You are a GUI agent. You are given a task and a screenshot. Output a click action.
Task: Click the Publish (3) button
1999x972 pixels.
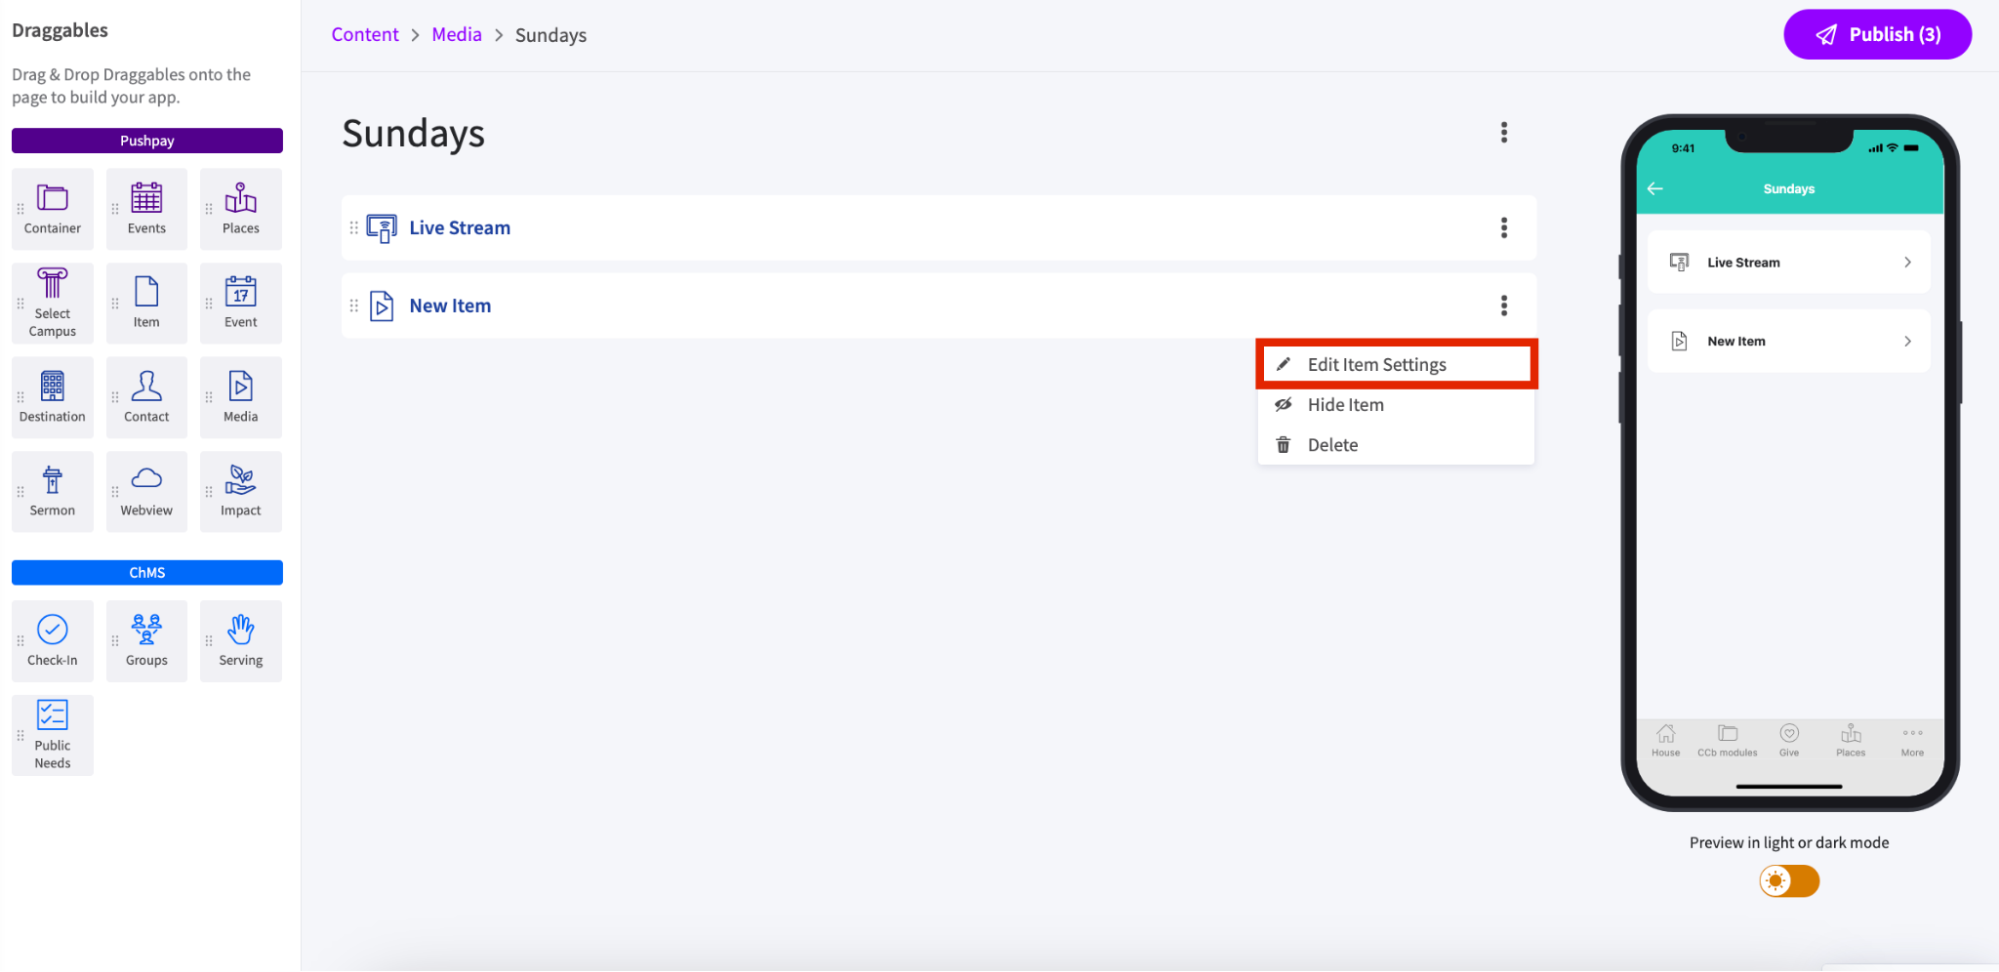tap(1877, 33)
